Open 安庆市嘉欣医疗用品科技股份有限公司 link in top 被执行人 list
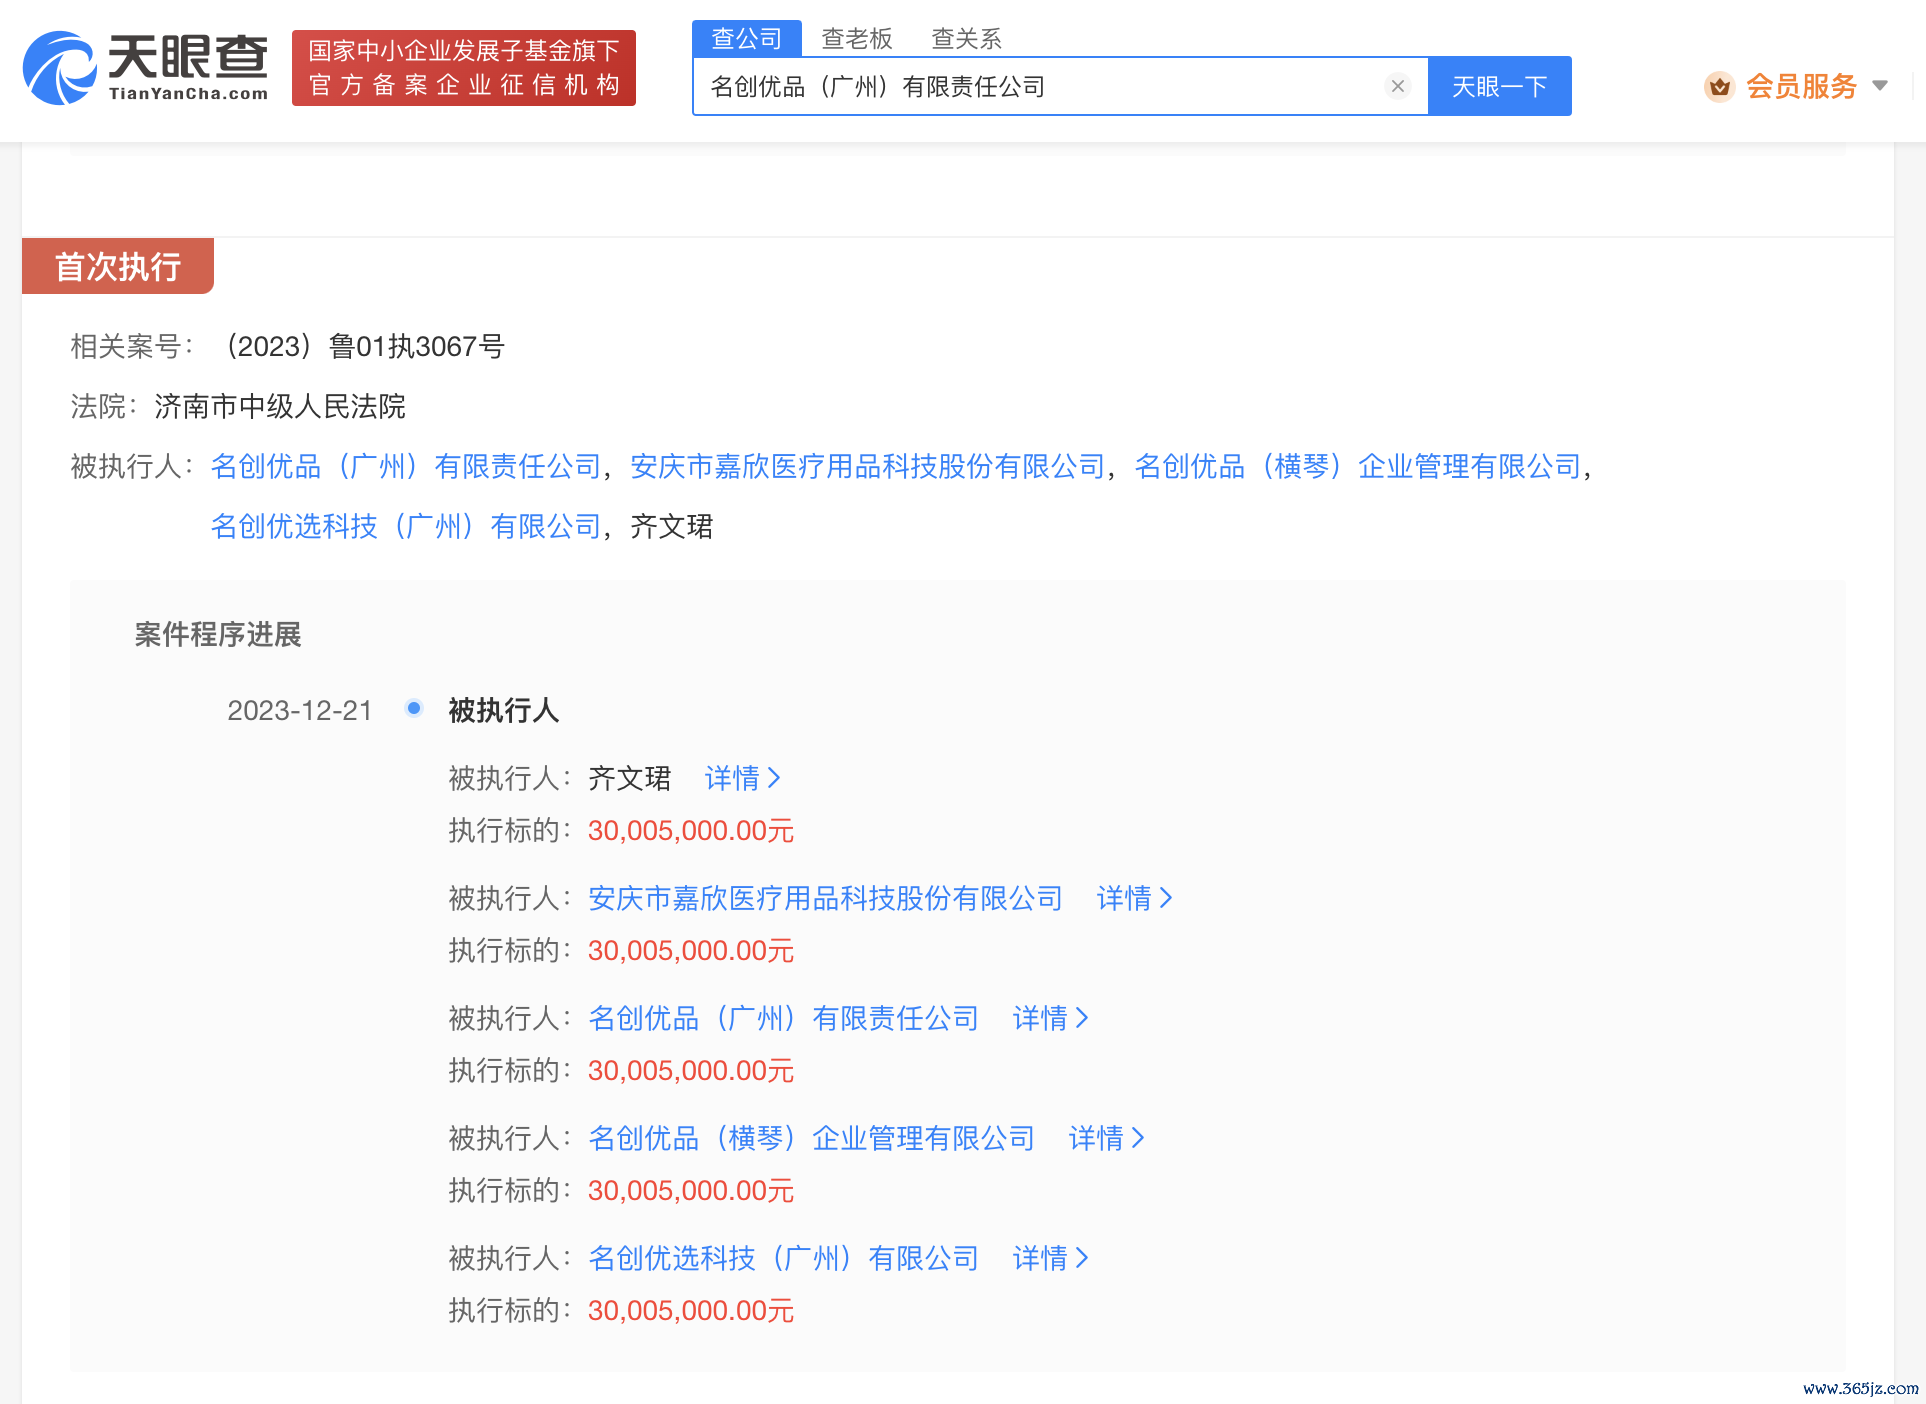Screen dimensions: 1926x1404 pyautogui.click(x=867, y=466)
